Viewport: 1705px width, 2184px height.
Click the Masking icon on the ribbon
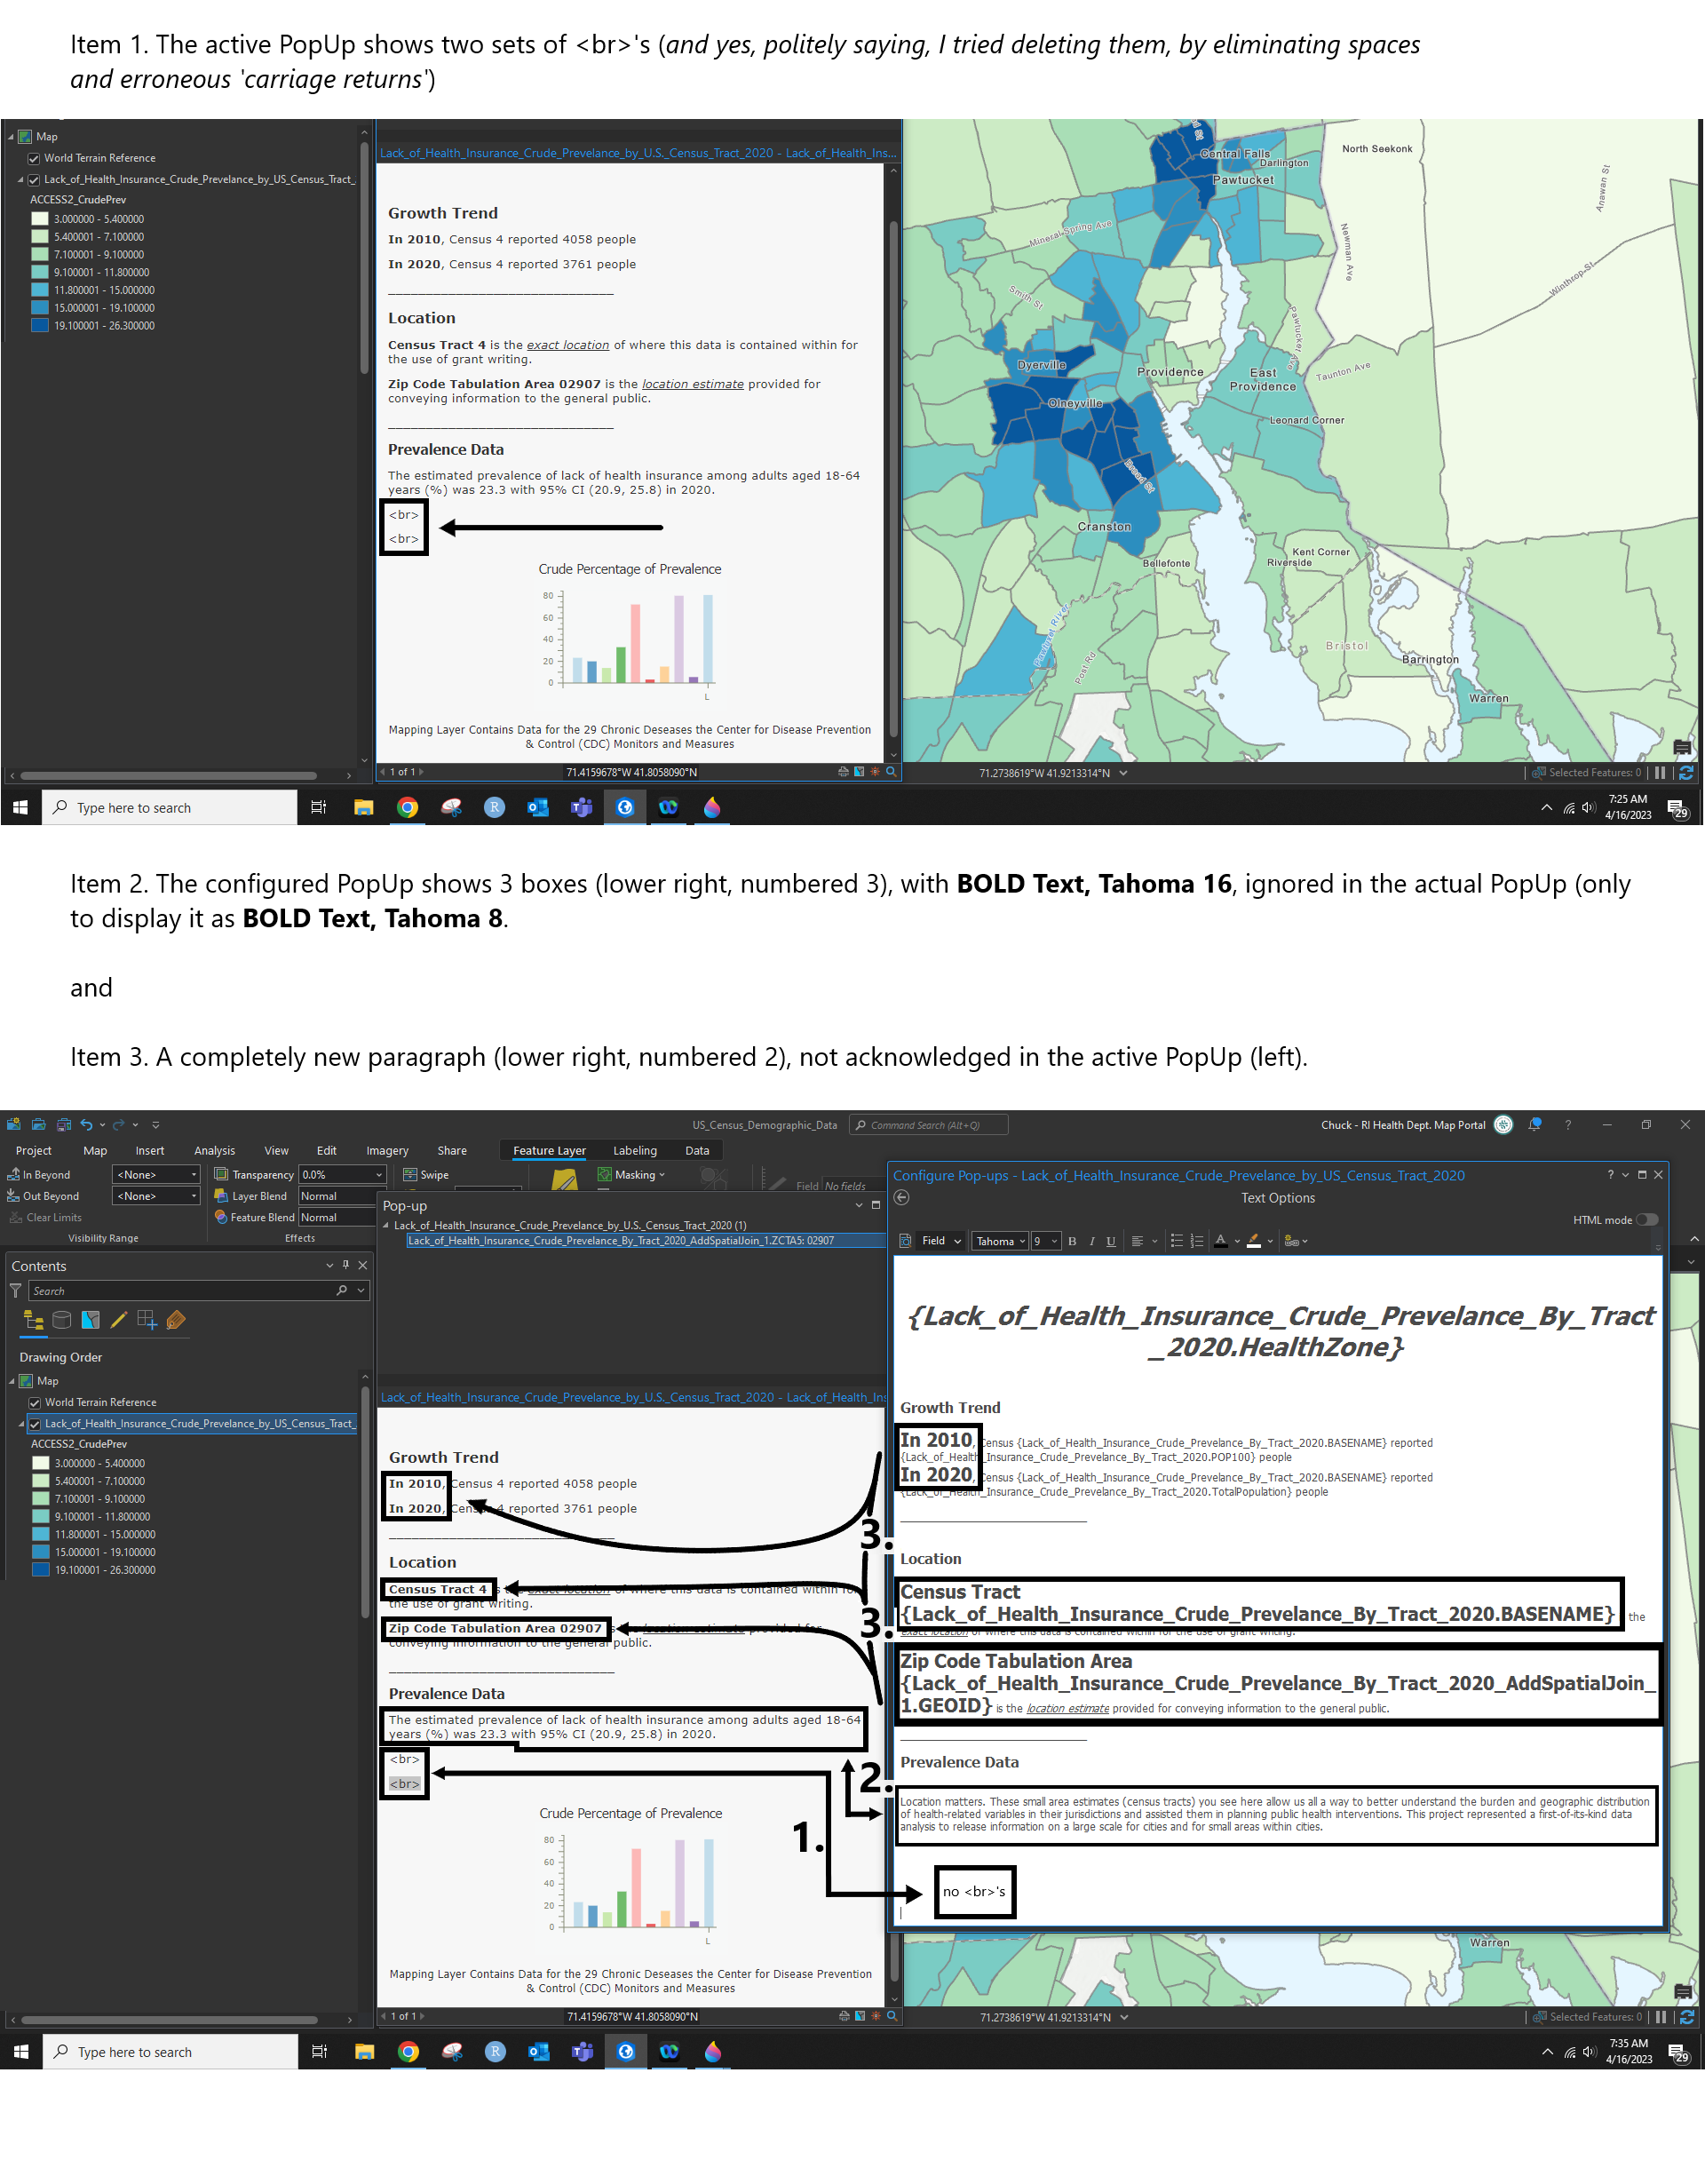click(x=605, y=1174)
